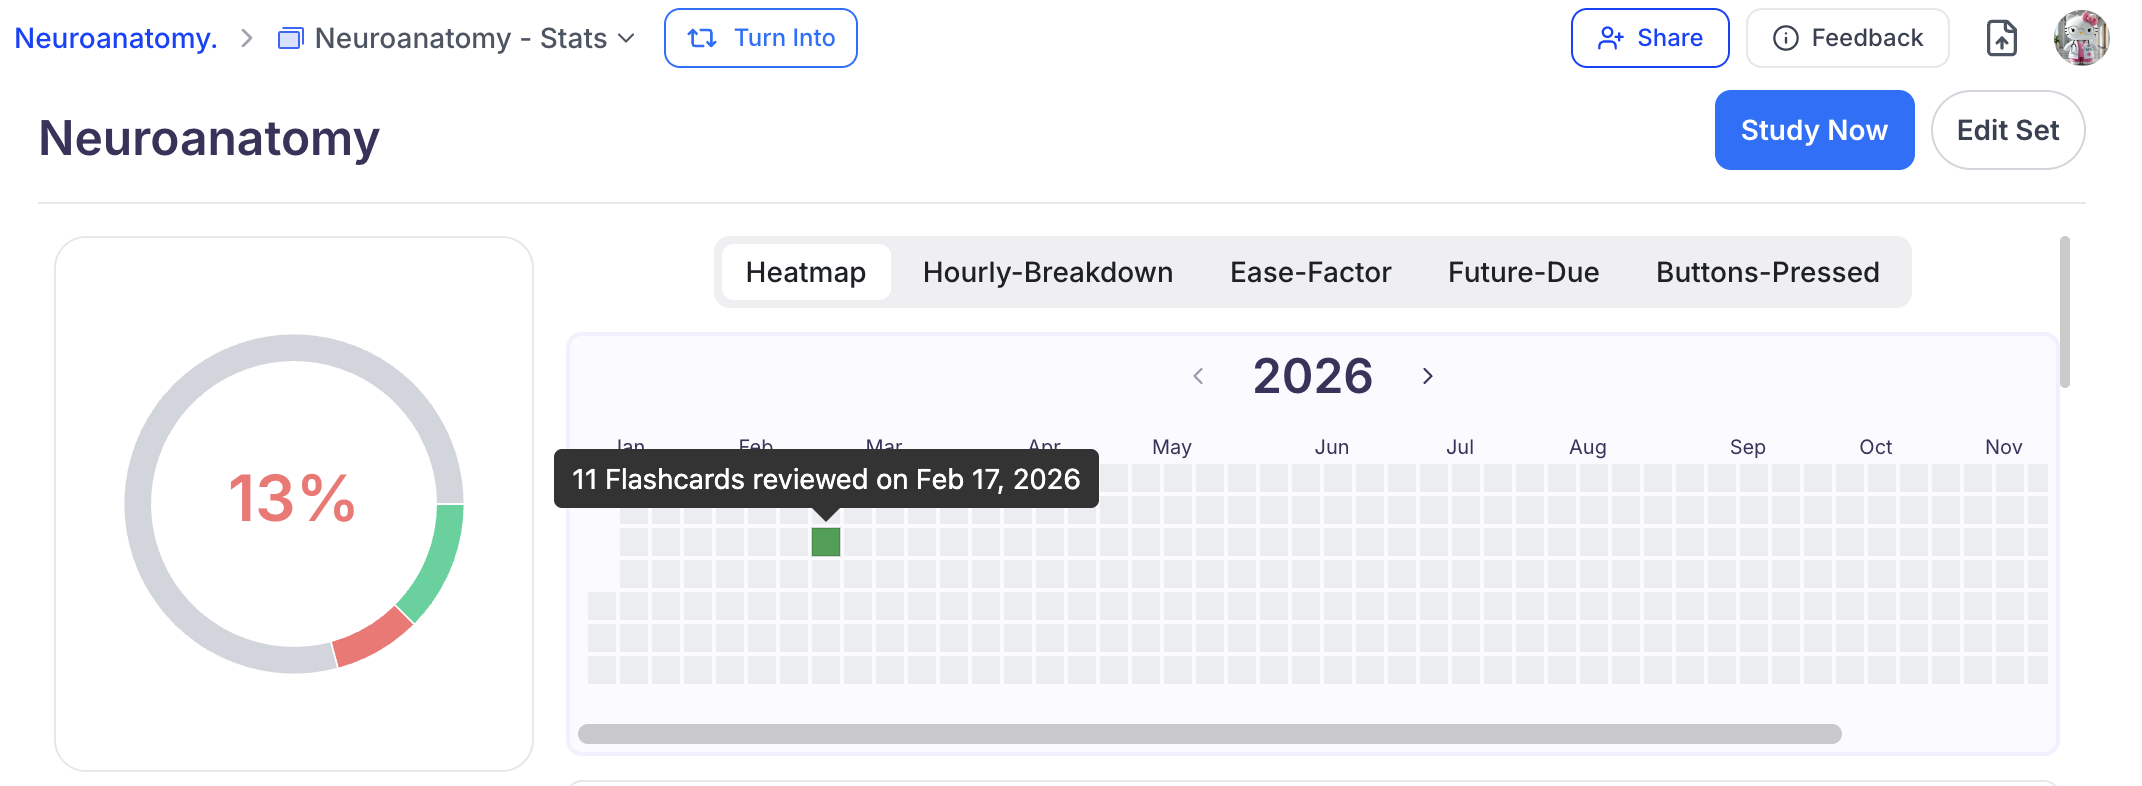This screenshot has height=786, width=2142.
Task: Select the year 2026 heading
Action: tap(1313, 375)
